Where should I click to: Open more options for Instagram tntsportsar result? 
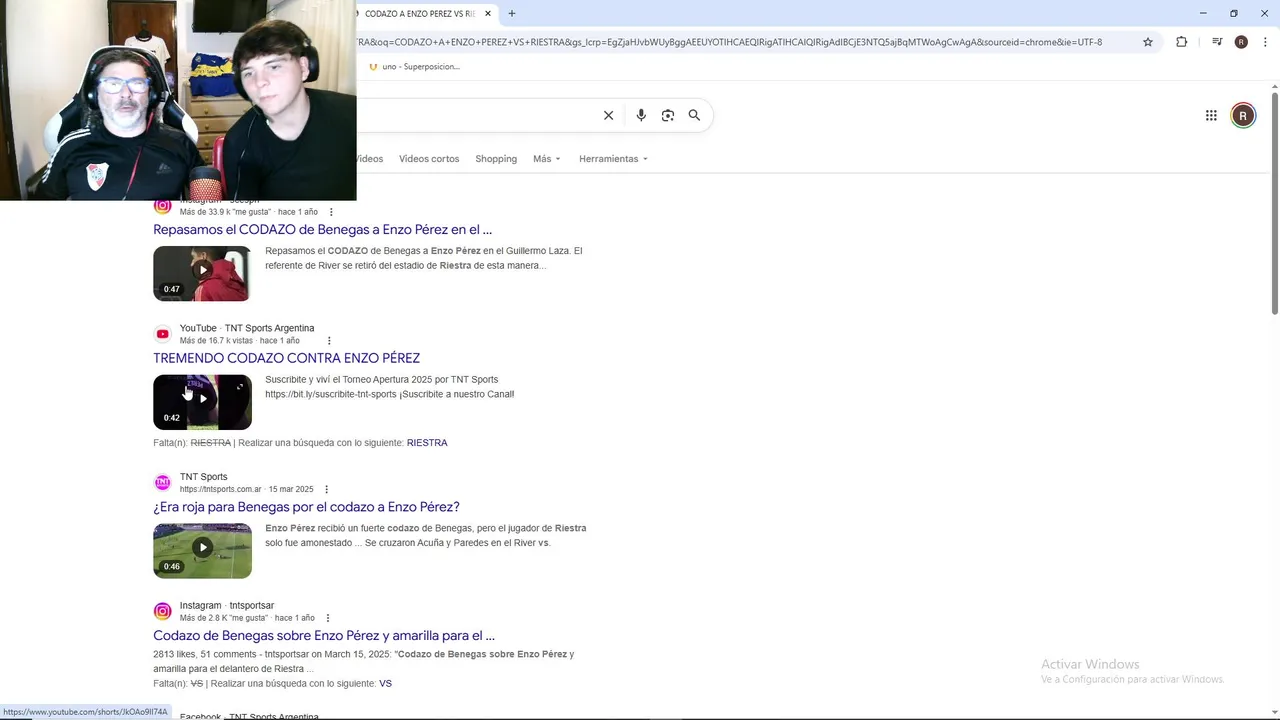pyautogui.click(x=328, y=618)
